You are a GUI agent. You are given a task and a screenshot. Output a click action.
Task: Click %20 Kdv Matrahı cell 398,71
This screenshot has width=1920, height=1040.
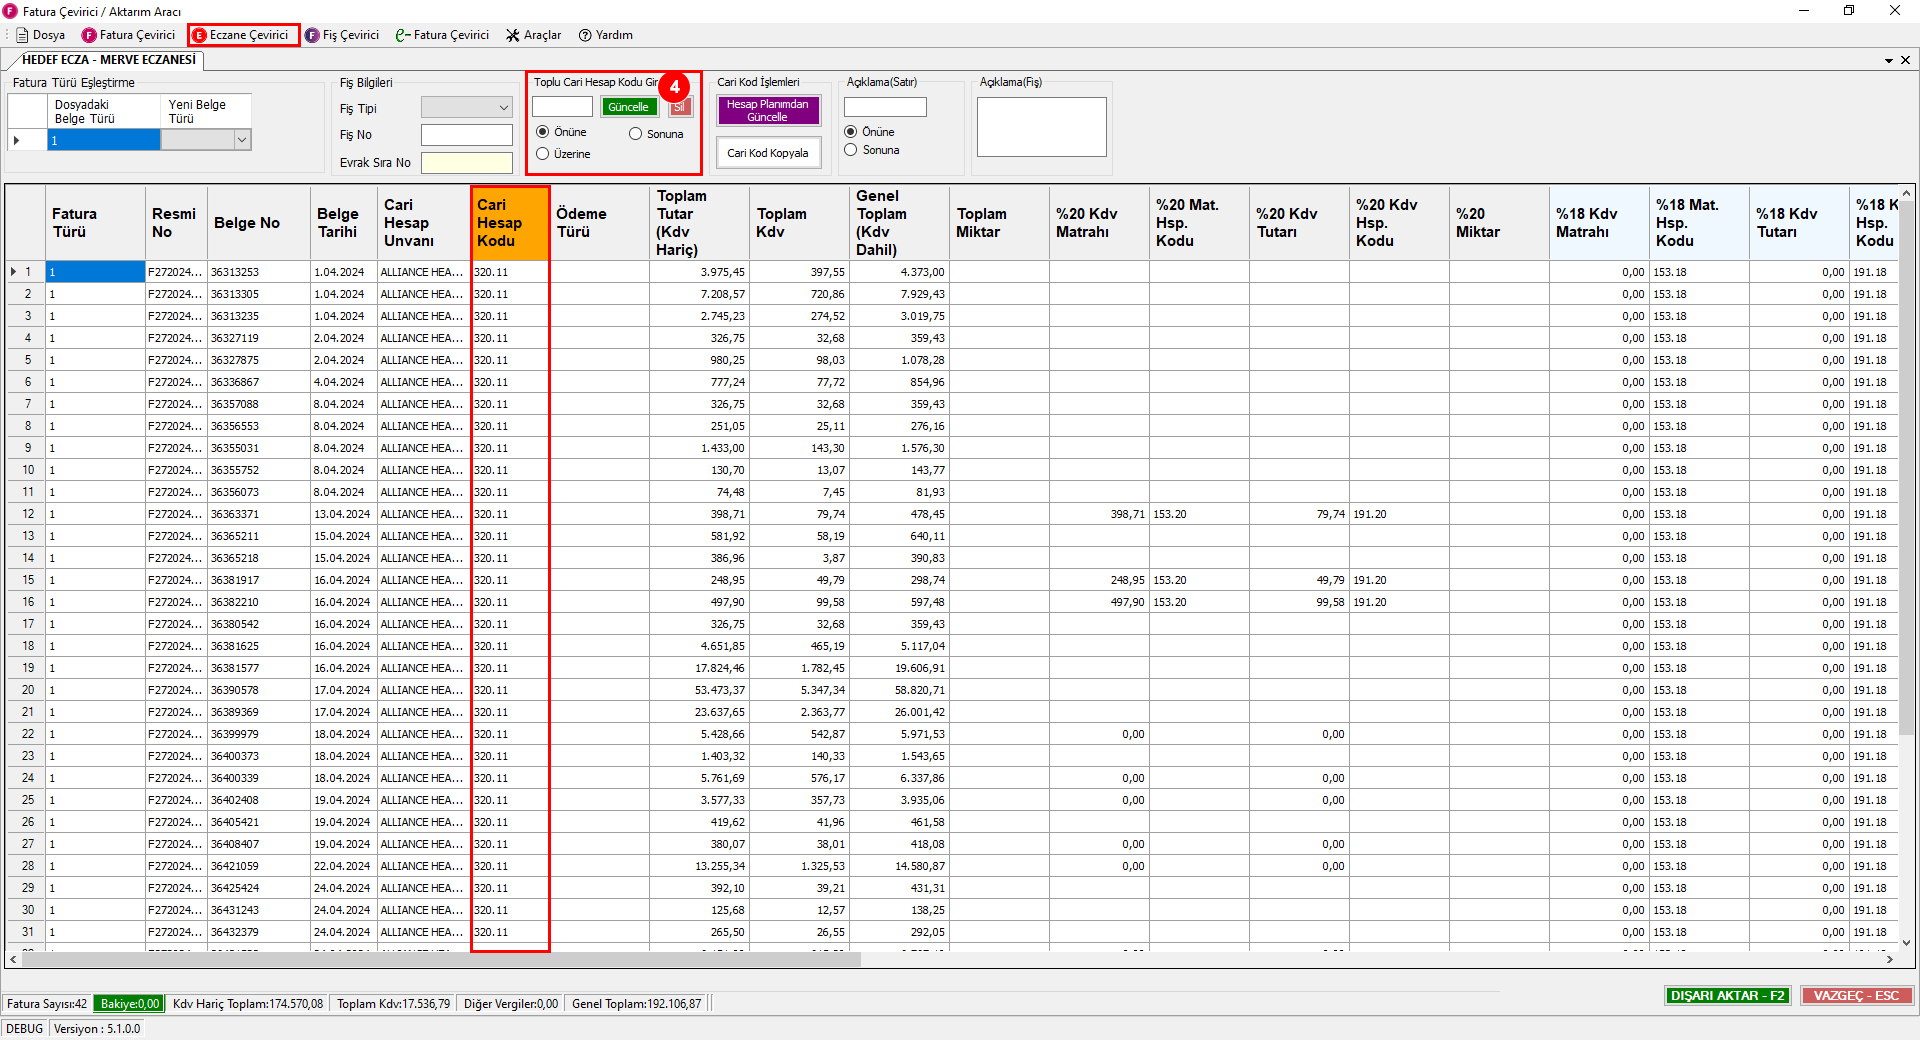1098,514
